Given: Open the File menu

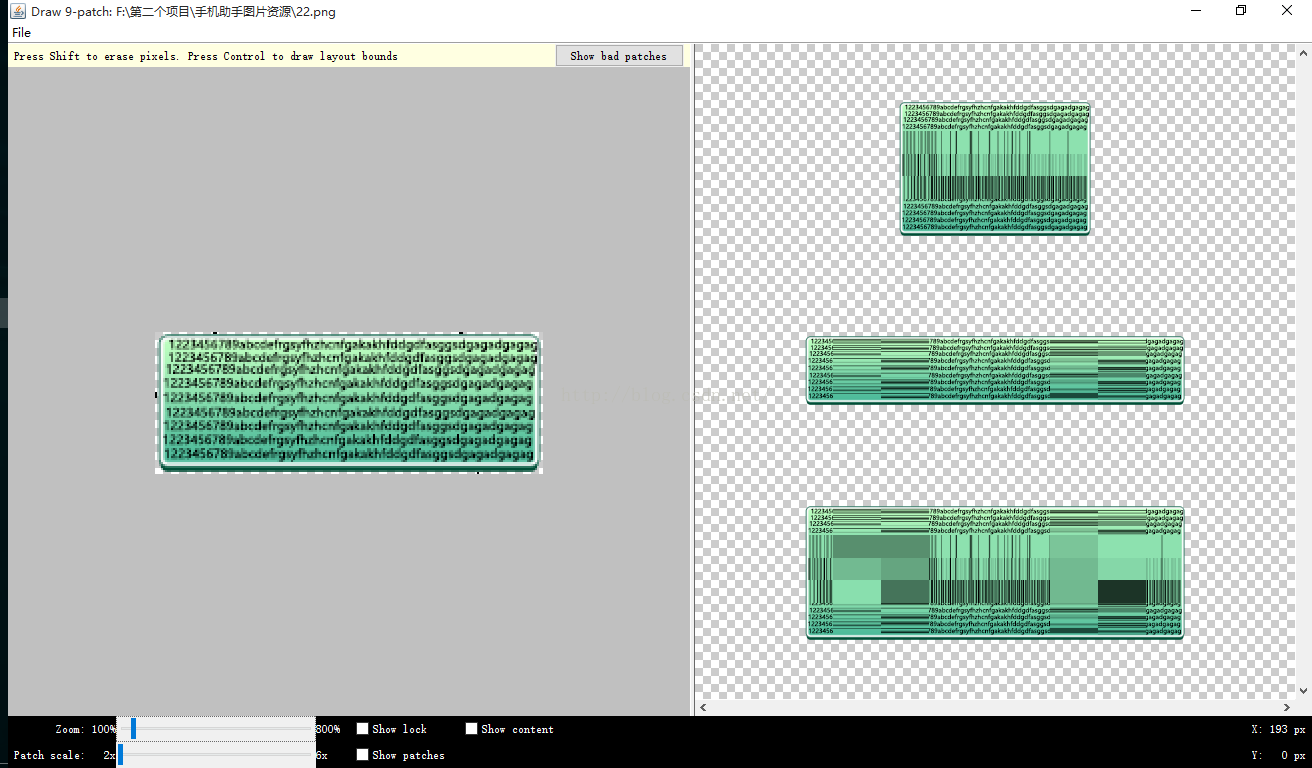Looking at the screenshot, I should 21,33.
